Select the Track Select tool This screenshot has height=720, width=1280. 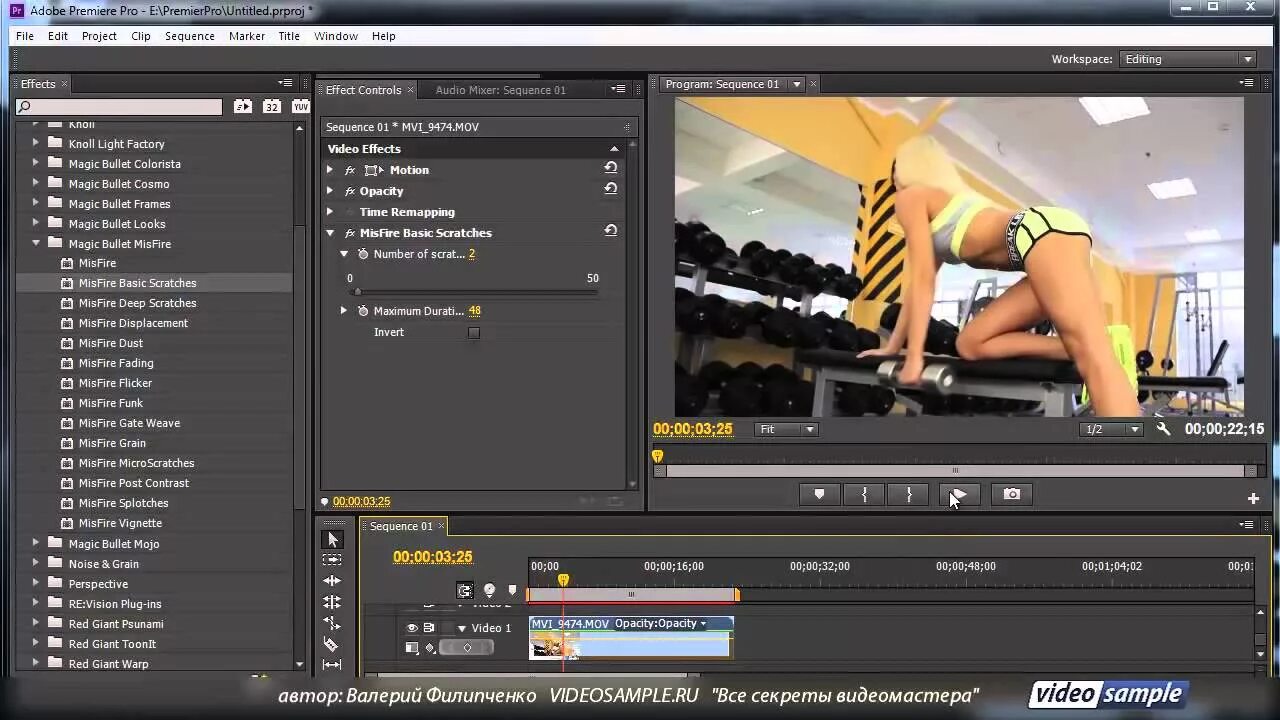(x=333, y=560)
